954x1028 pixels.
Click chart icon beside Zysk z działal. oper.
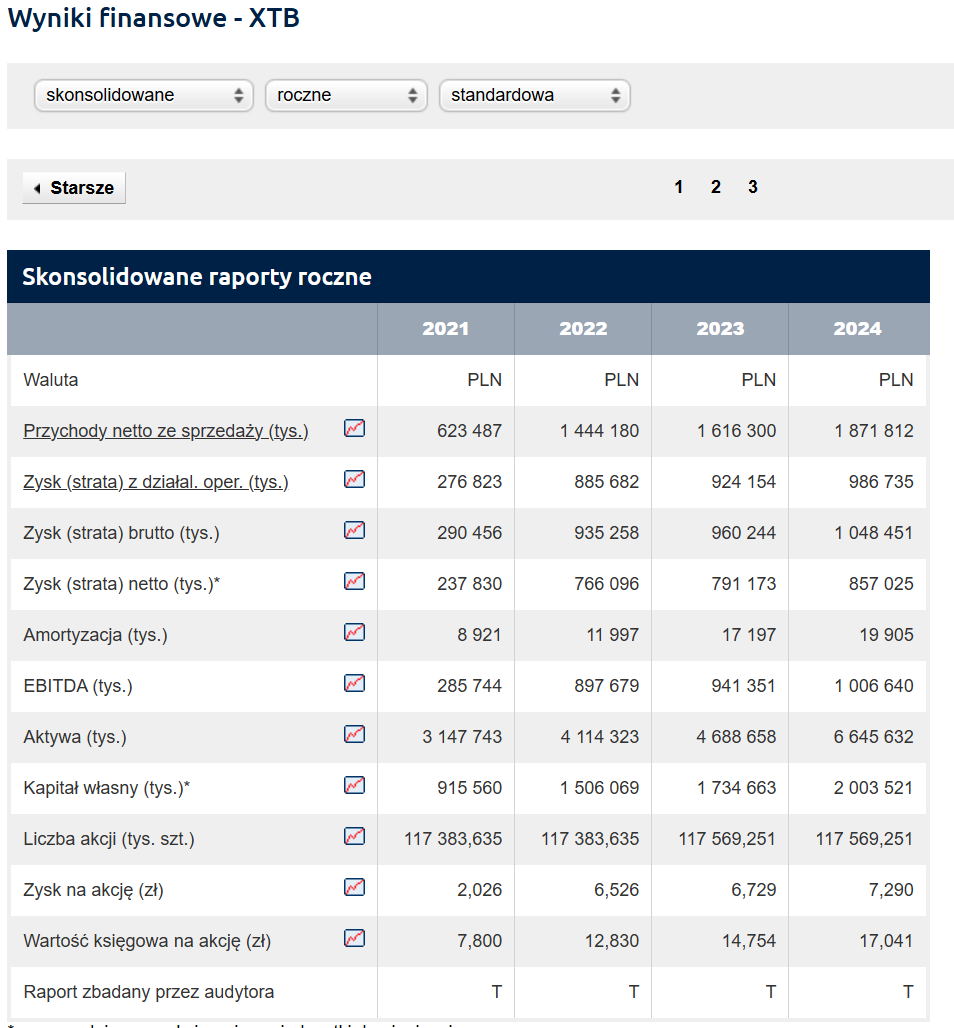[x=354, y=479]
